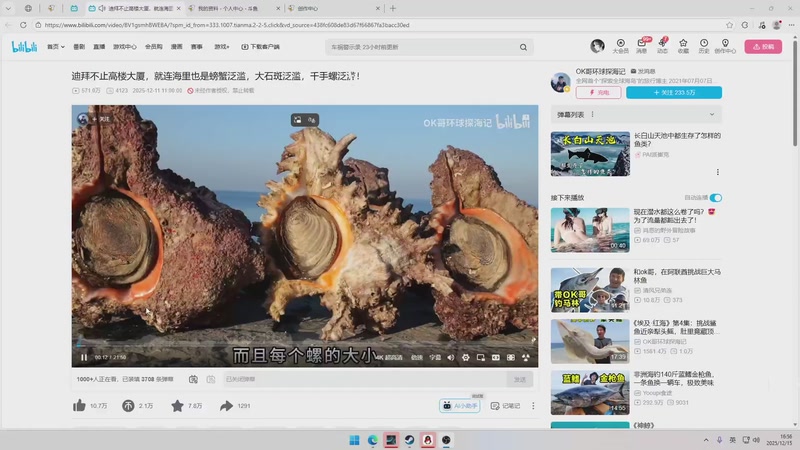Screen dimensions: 800x450
Task: Click the danmaku text input field
Action: [365, 379]
